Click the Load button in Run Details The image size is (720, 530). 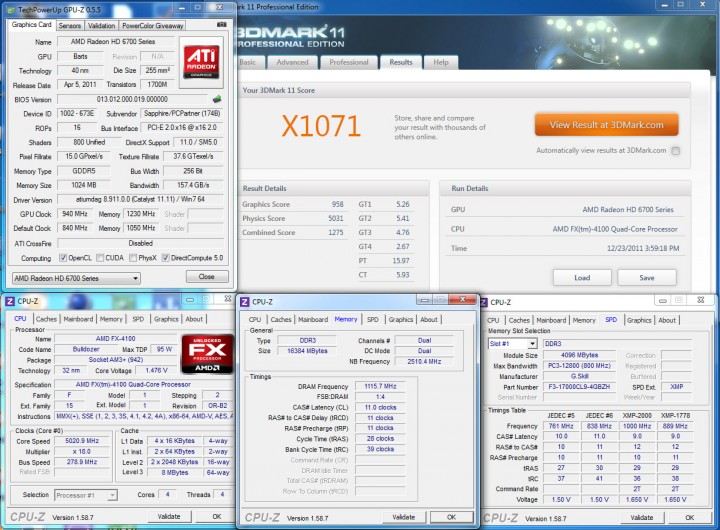tap(582, 277)
